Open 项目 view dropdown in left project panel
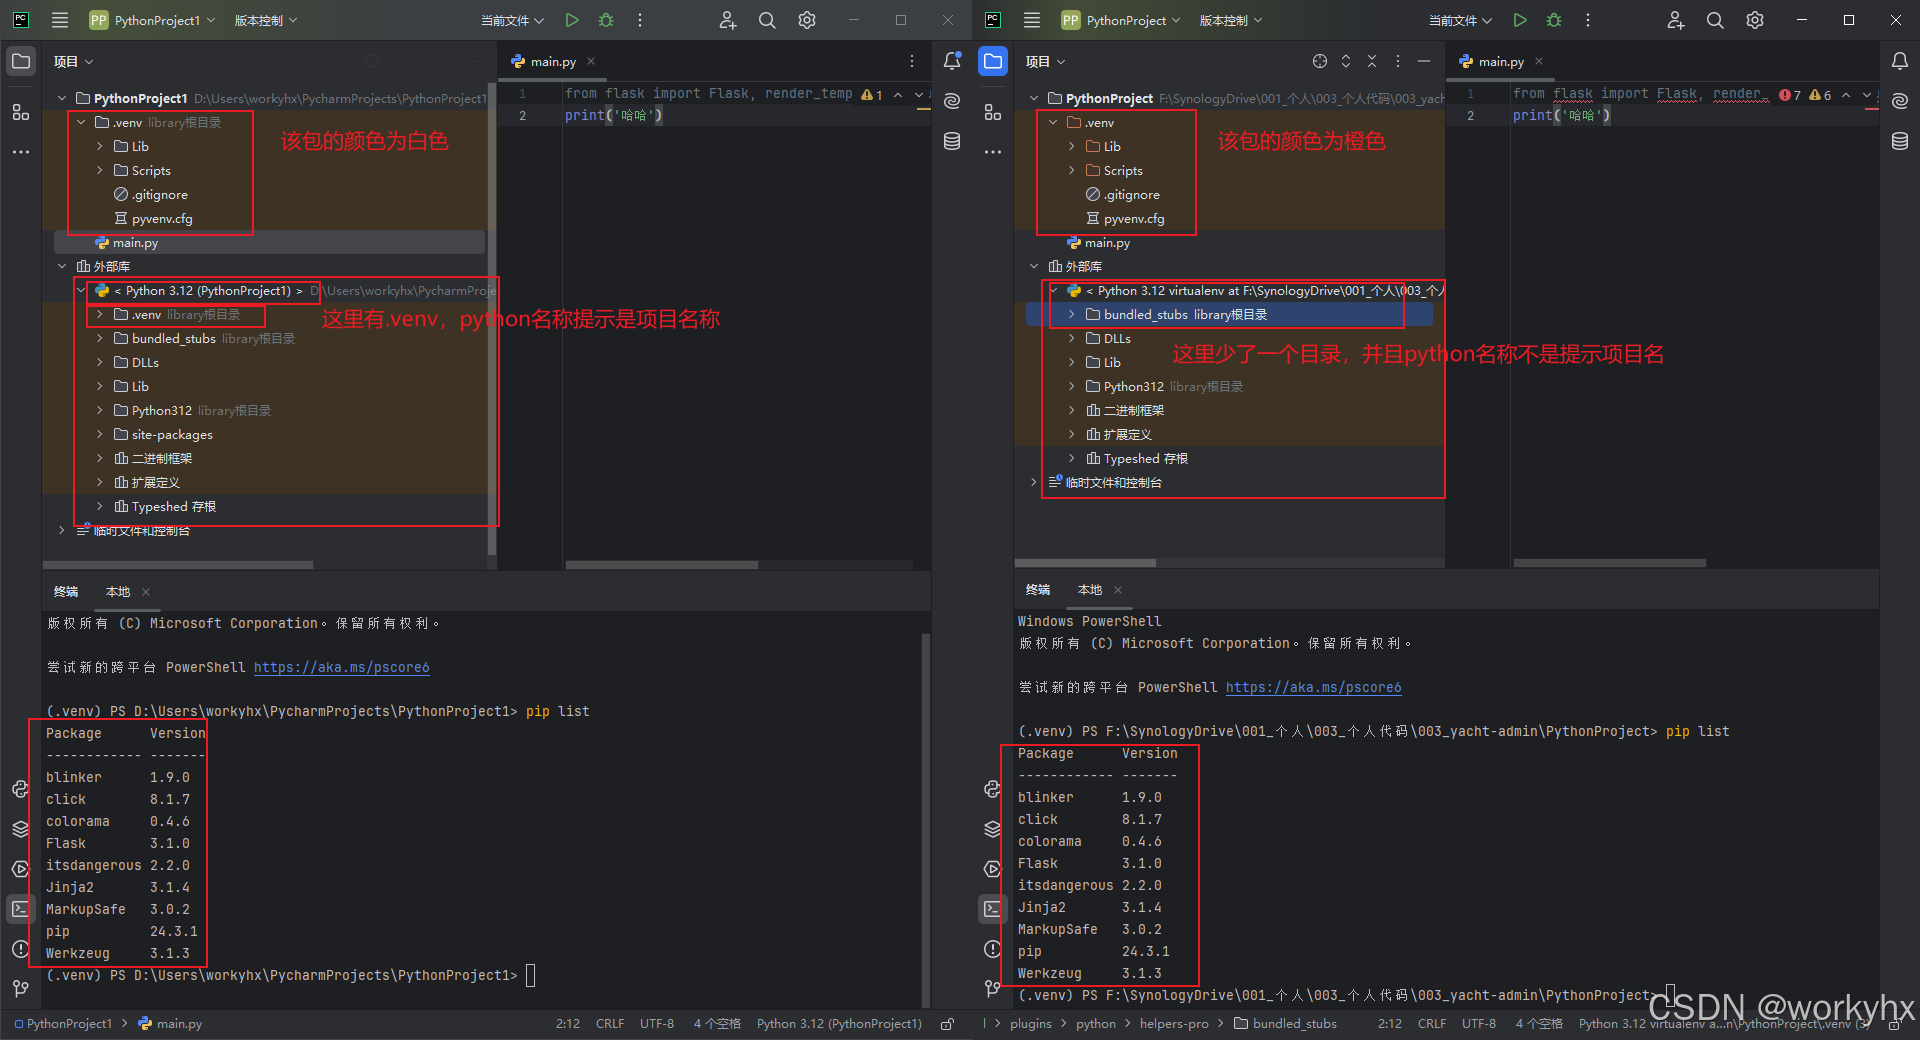Viewport: 1920px width, 1040px height. coord(74,61)
